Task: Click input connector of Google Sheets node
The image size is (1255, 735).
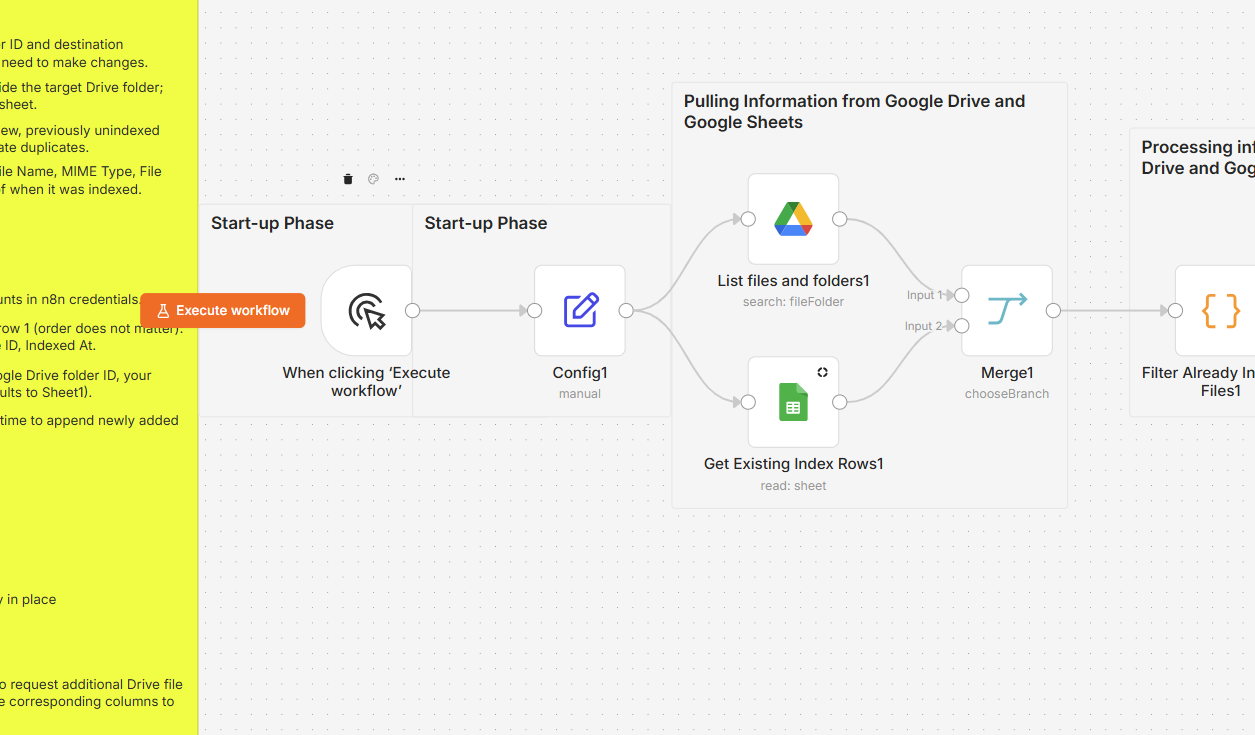Action: (x=748, y=402)
